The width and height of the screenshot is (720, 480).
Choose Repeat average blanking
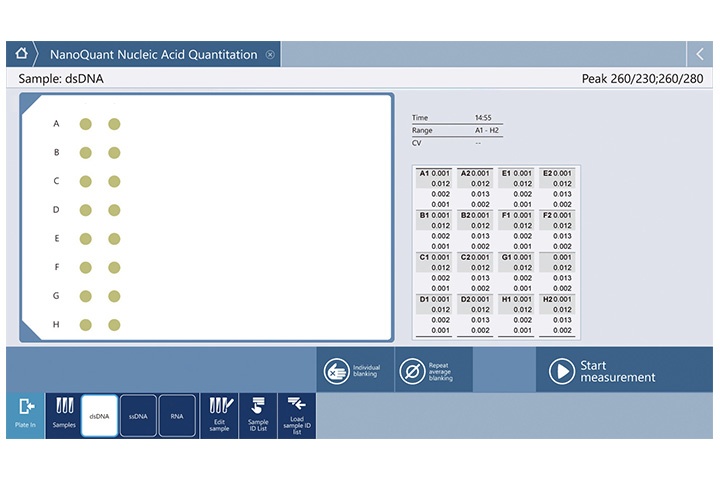coord(433,371)
